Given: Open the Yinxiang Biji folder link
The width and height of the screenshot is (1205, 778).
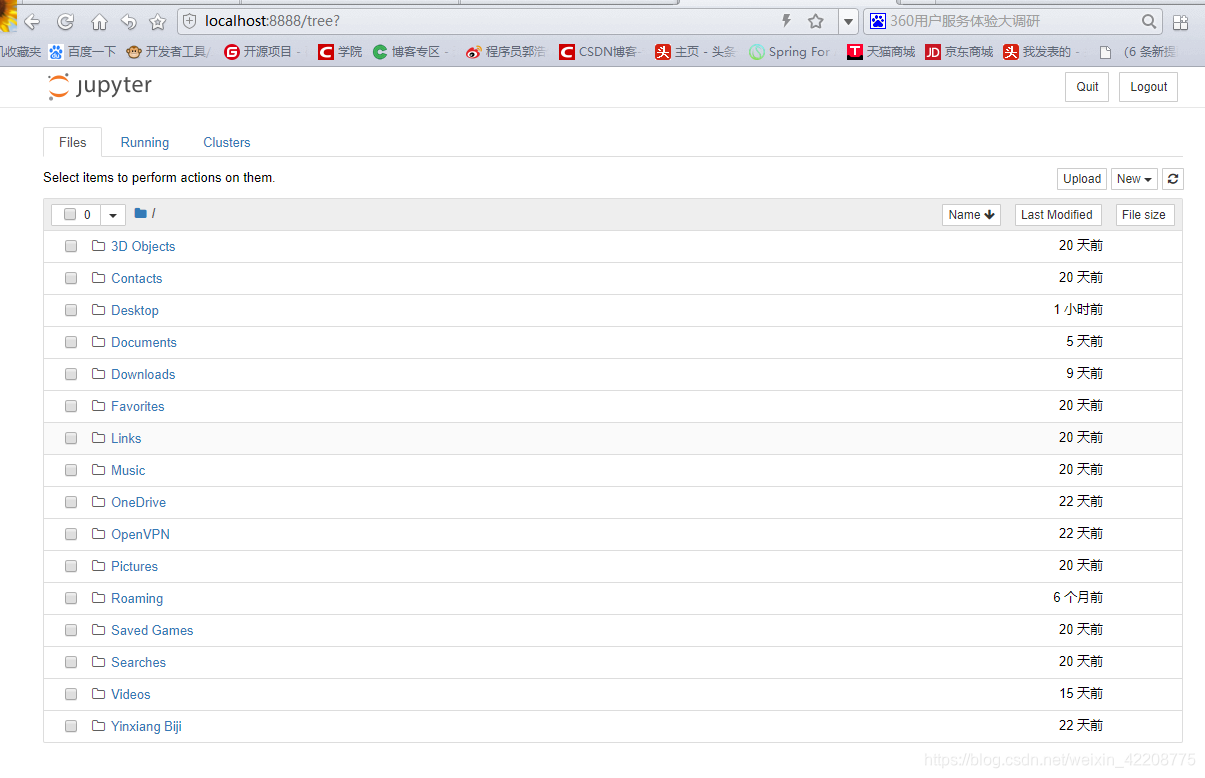Looking at the screenshot, I should 146,726.
